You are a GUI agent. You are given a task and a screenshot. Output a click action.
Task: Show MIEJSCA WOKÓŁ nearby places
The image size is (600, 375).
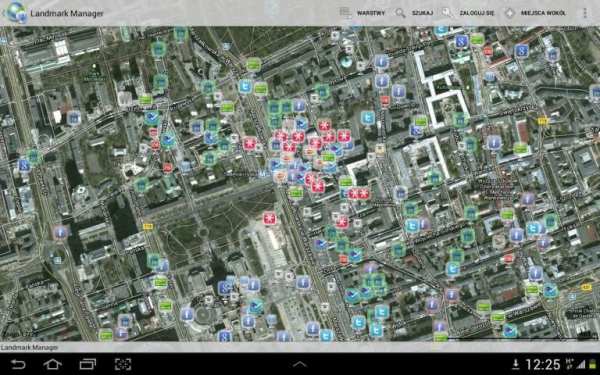pos(535,13)
